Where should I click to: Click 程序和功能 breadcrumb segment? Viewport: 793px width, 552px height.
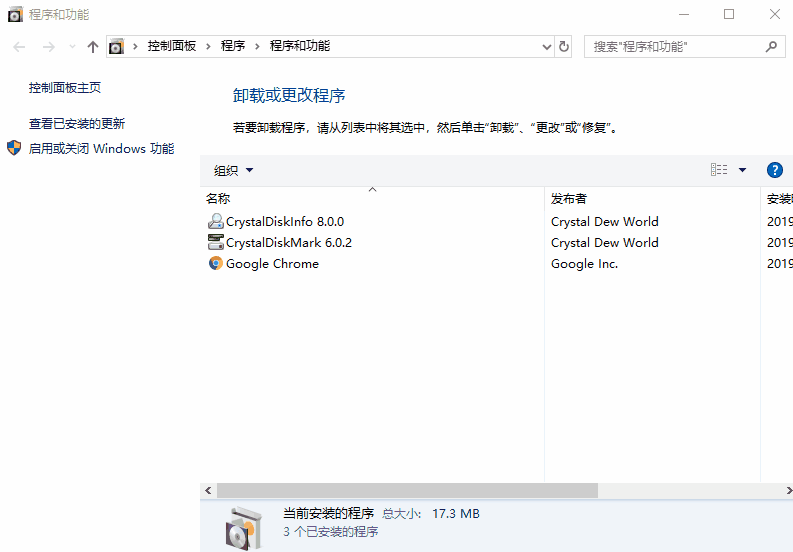(x=300, y=46)
